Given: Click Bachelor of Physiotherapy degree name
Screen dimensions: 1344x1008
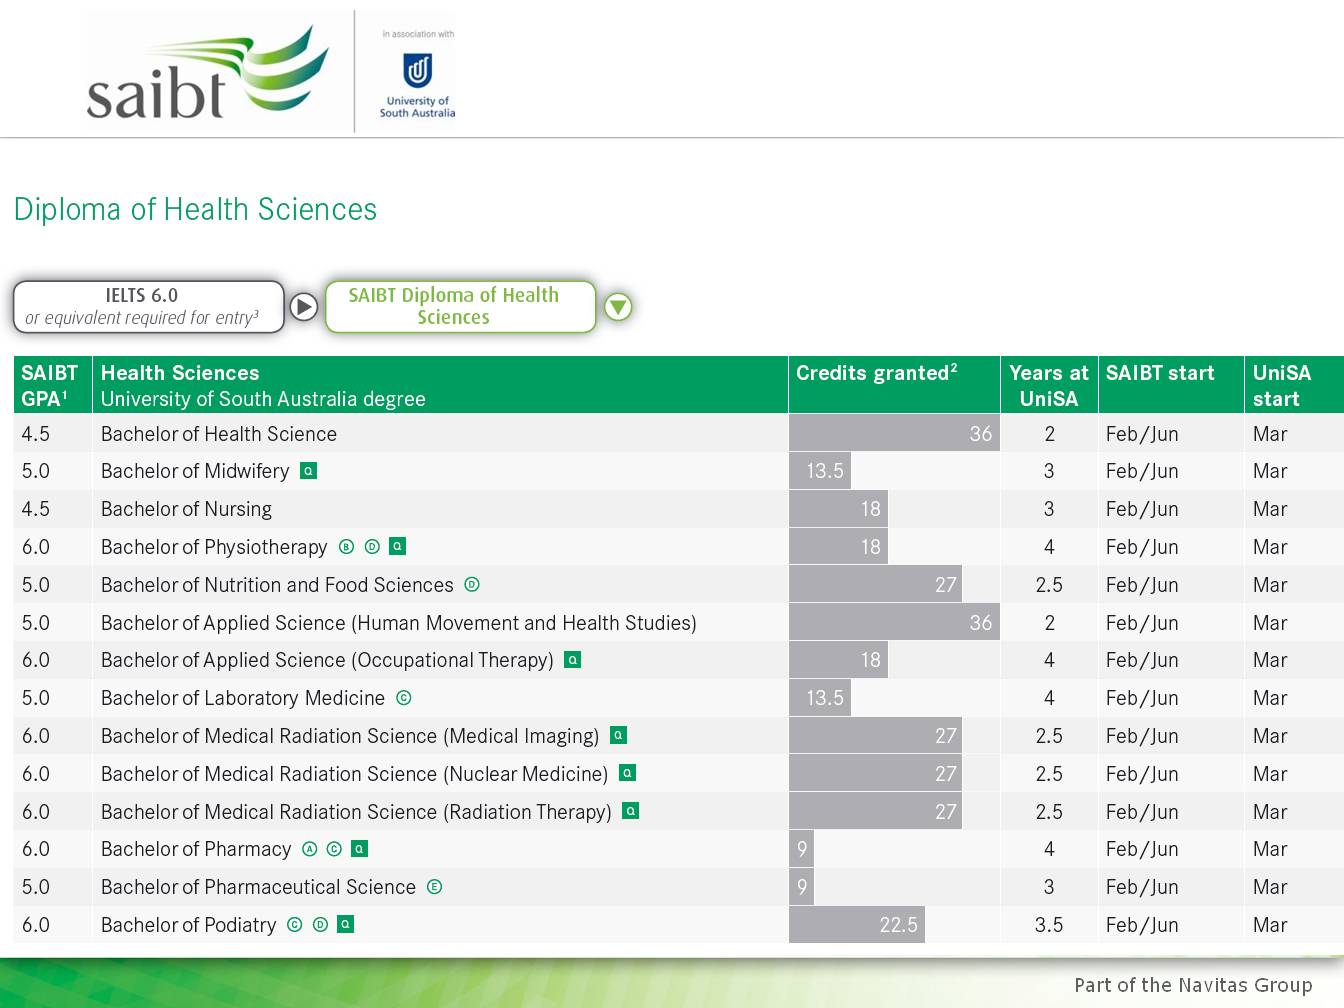Looking at the screenshot, I should (214, 547).
